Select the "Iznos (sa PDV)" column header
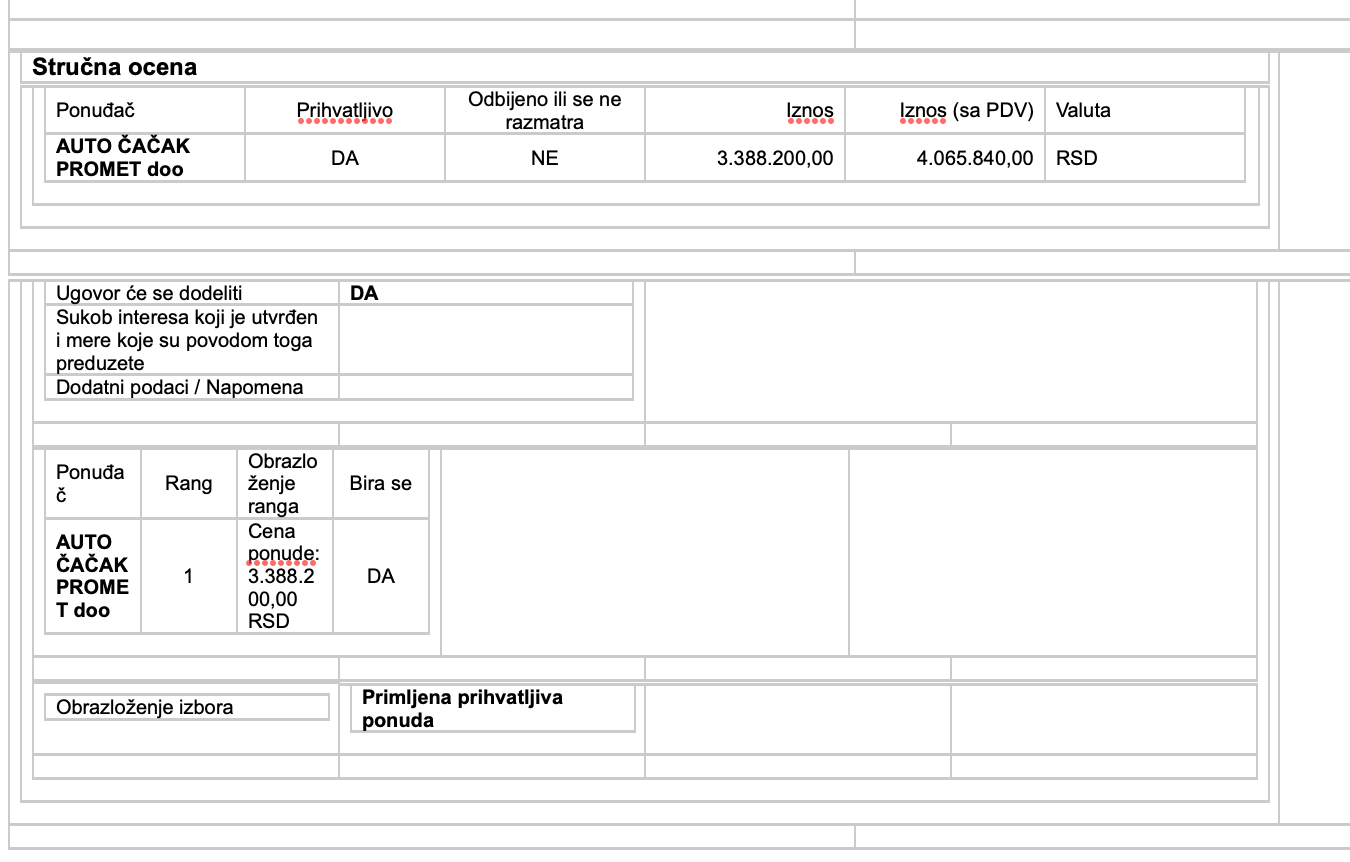The height and width of the screenshot is (862, 1350). pyautogui.click(x=966, y=110)
